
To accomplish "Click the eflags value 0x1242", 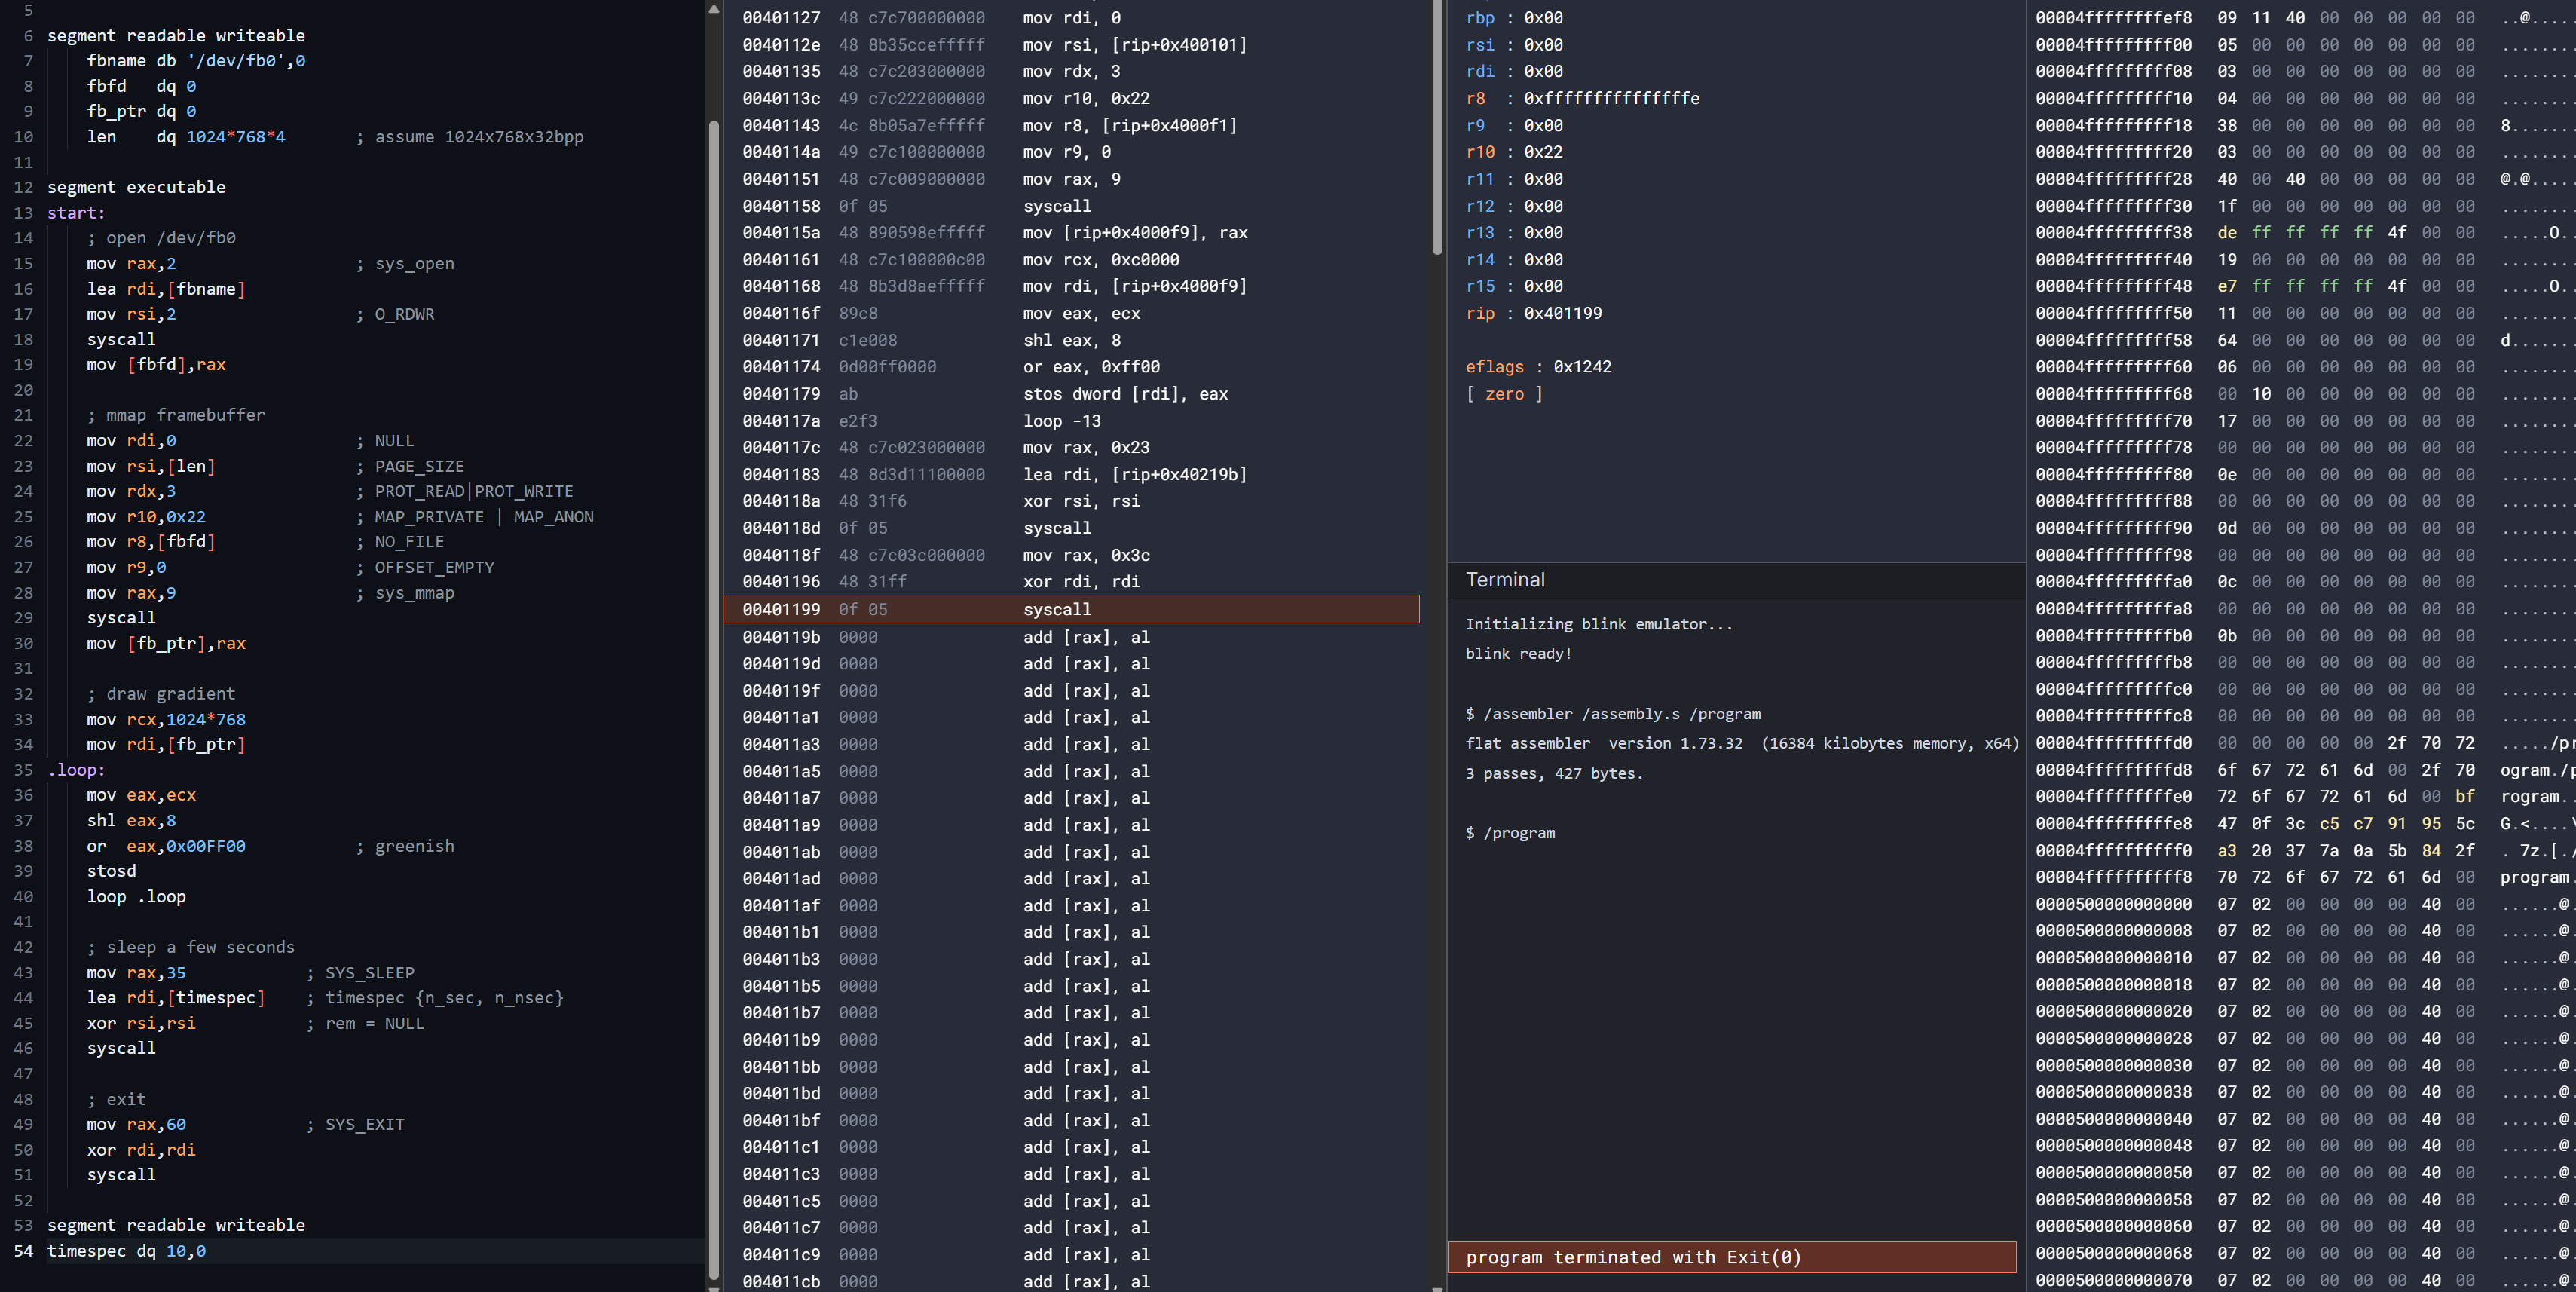I will [x=1582, y=367].
